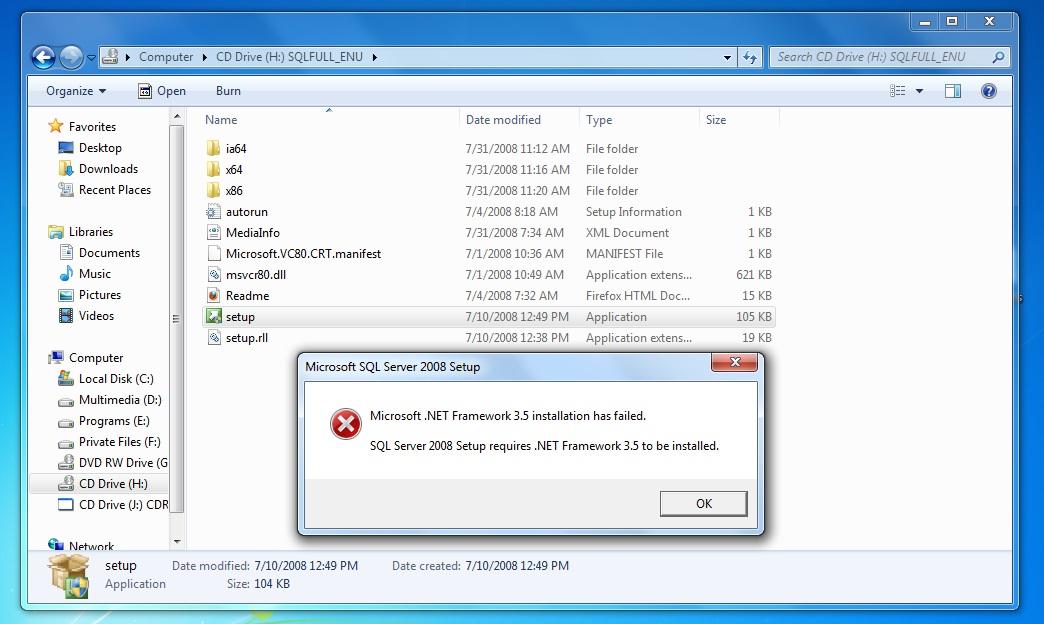Open the address bar history dropdown
The width and height of the screenshot is (1044, 624).
[x=727, y=57]
